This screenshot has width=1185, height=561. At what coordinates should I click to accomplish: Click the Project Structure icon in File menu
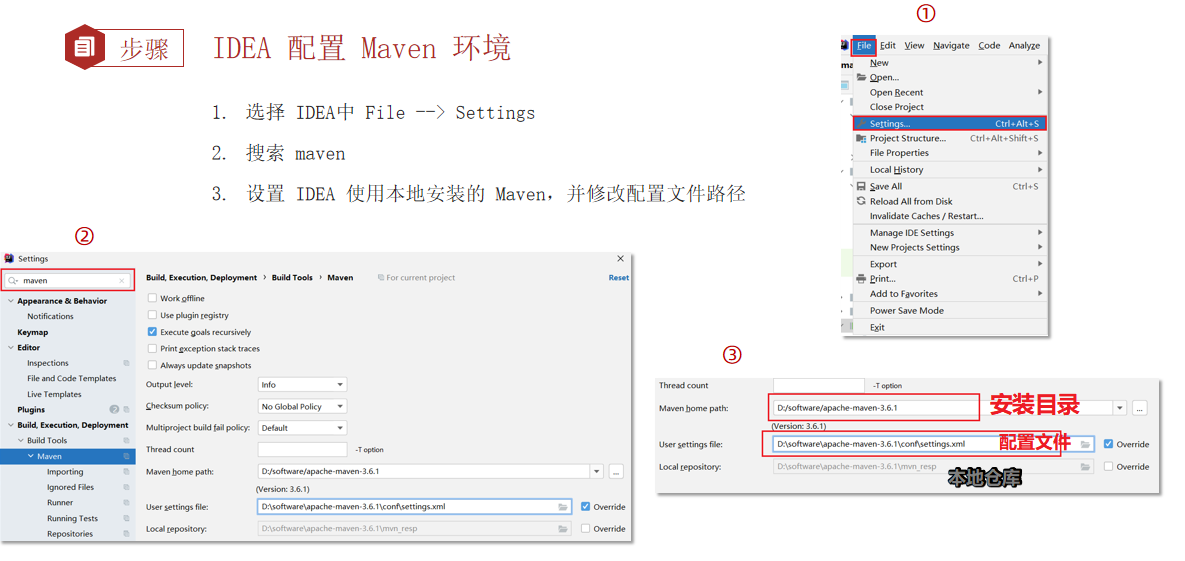(861, 138)
